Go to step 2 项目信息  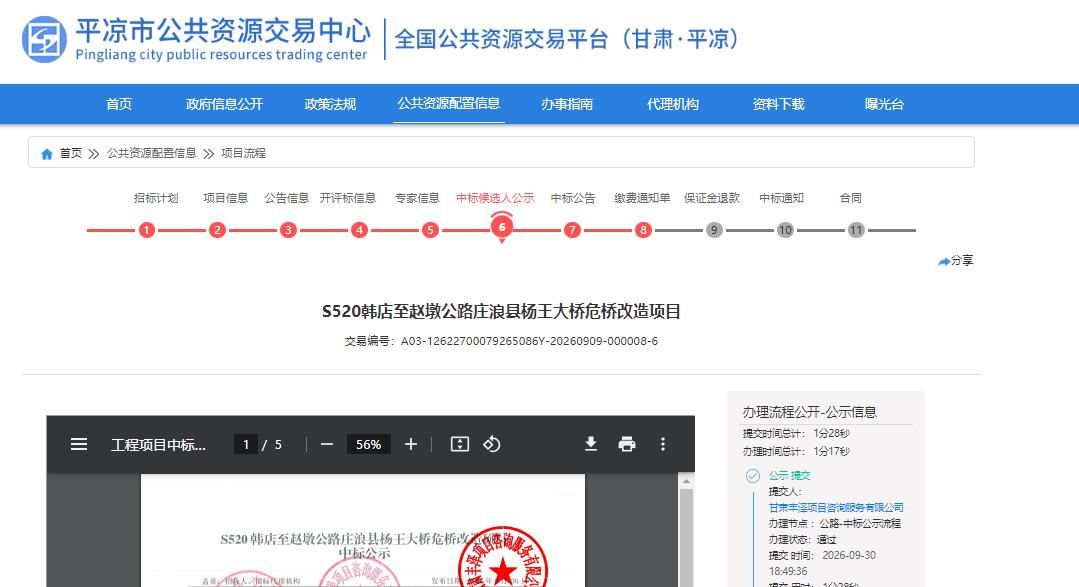tap(217, 230)
